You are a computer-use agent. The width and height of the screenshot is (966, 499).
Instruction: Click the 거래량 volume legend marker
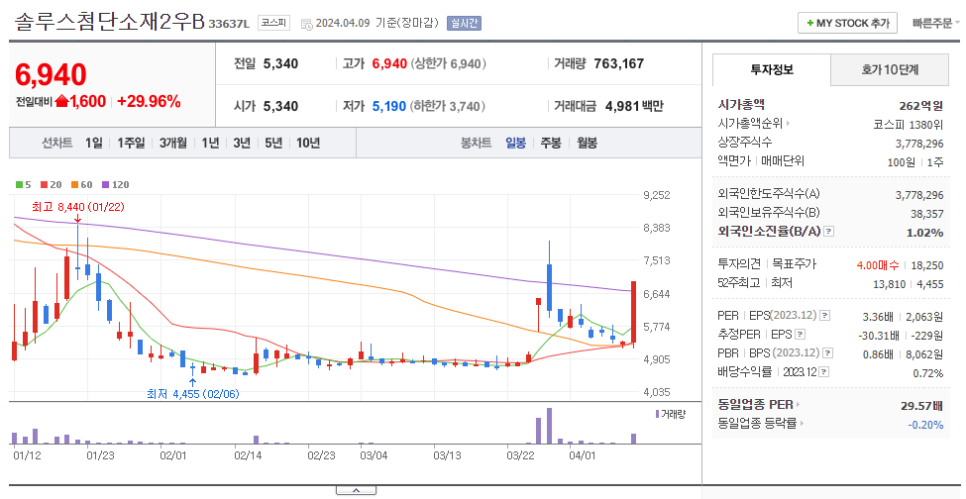[670, 414]
